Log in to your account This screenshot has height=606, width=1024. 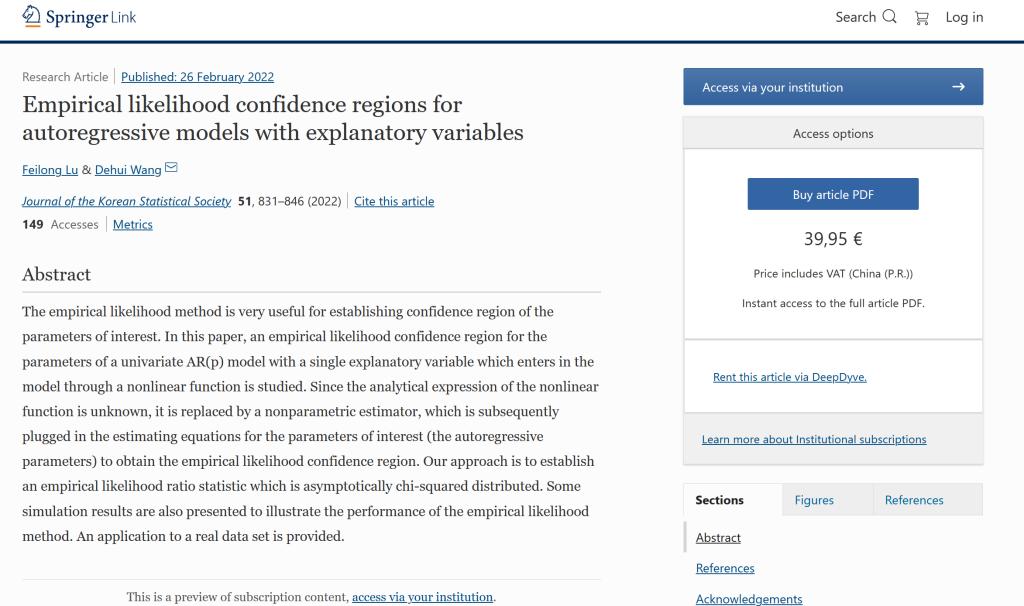964,17
